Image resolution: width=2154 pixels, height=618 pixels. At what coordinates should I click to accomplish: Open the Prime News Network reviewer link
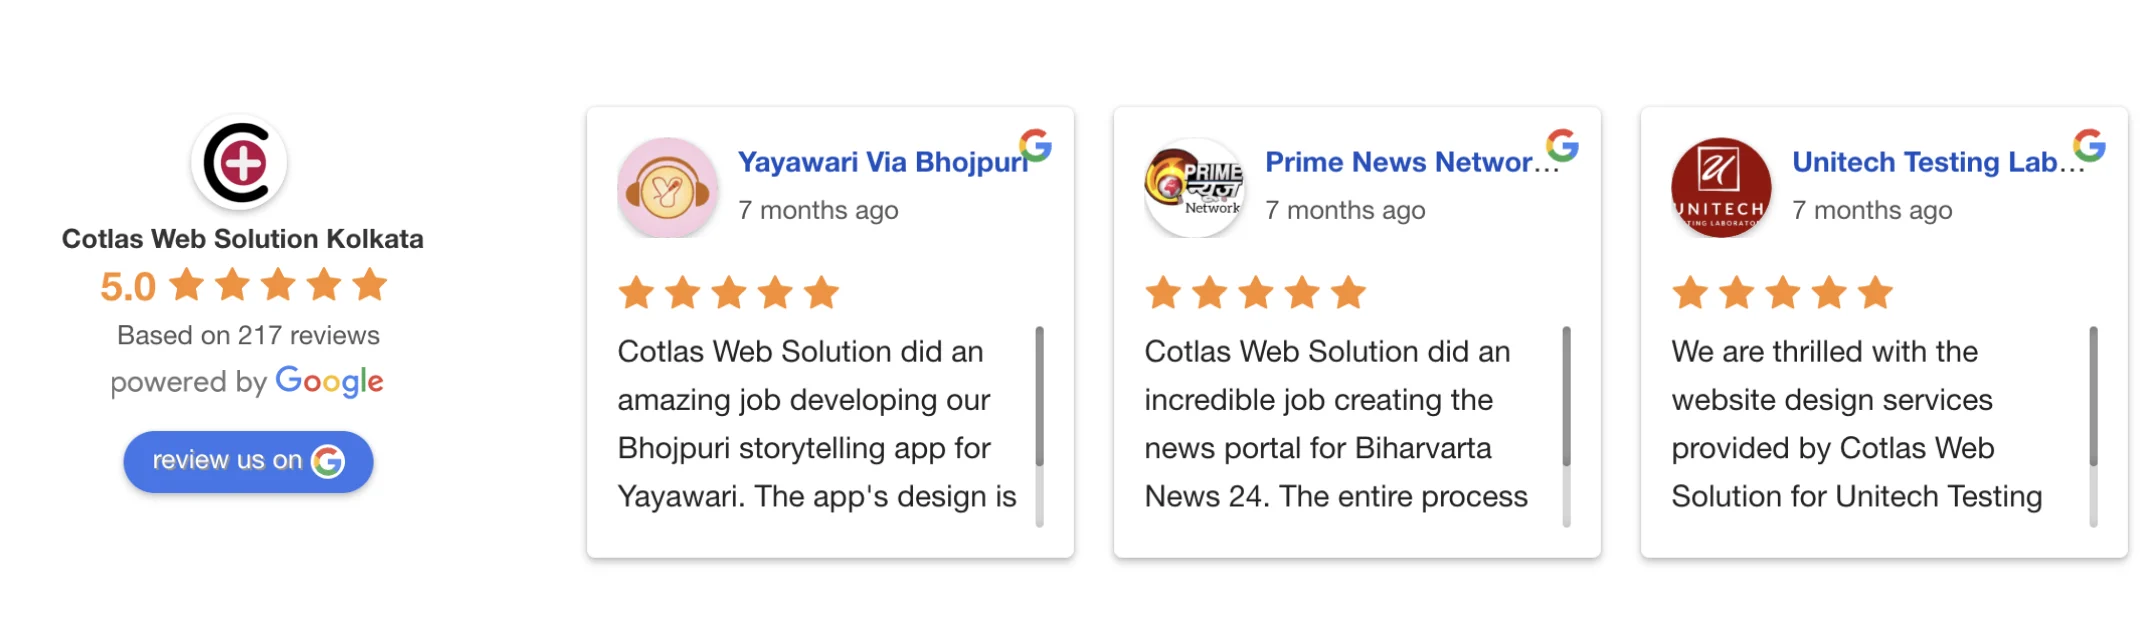click(x=1412, y=162)
